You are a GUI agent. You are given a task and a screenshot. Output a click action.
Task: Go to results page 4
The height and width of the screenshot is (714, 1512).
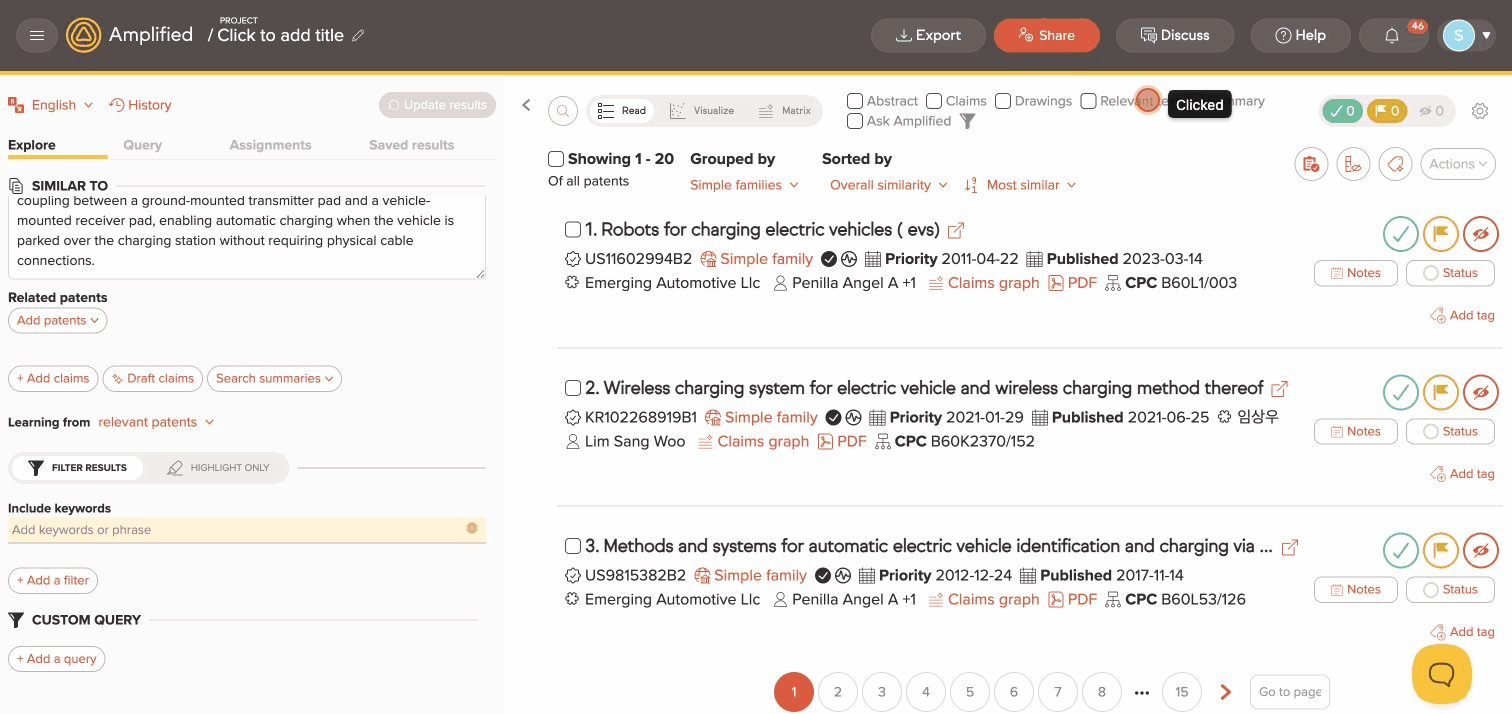(925, 691)
